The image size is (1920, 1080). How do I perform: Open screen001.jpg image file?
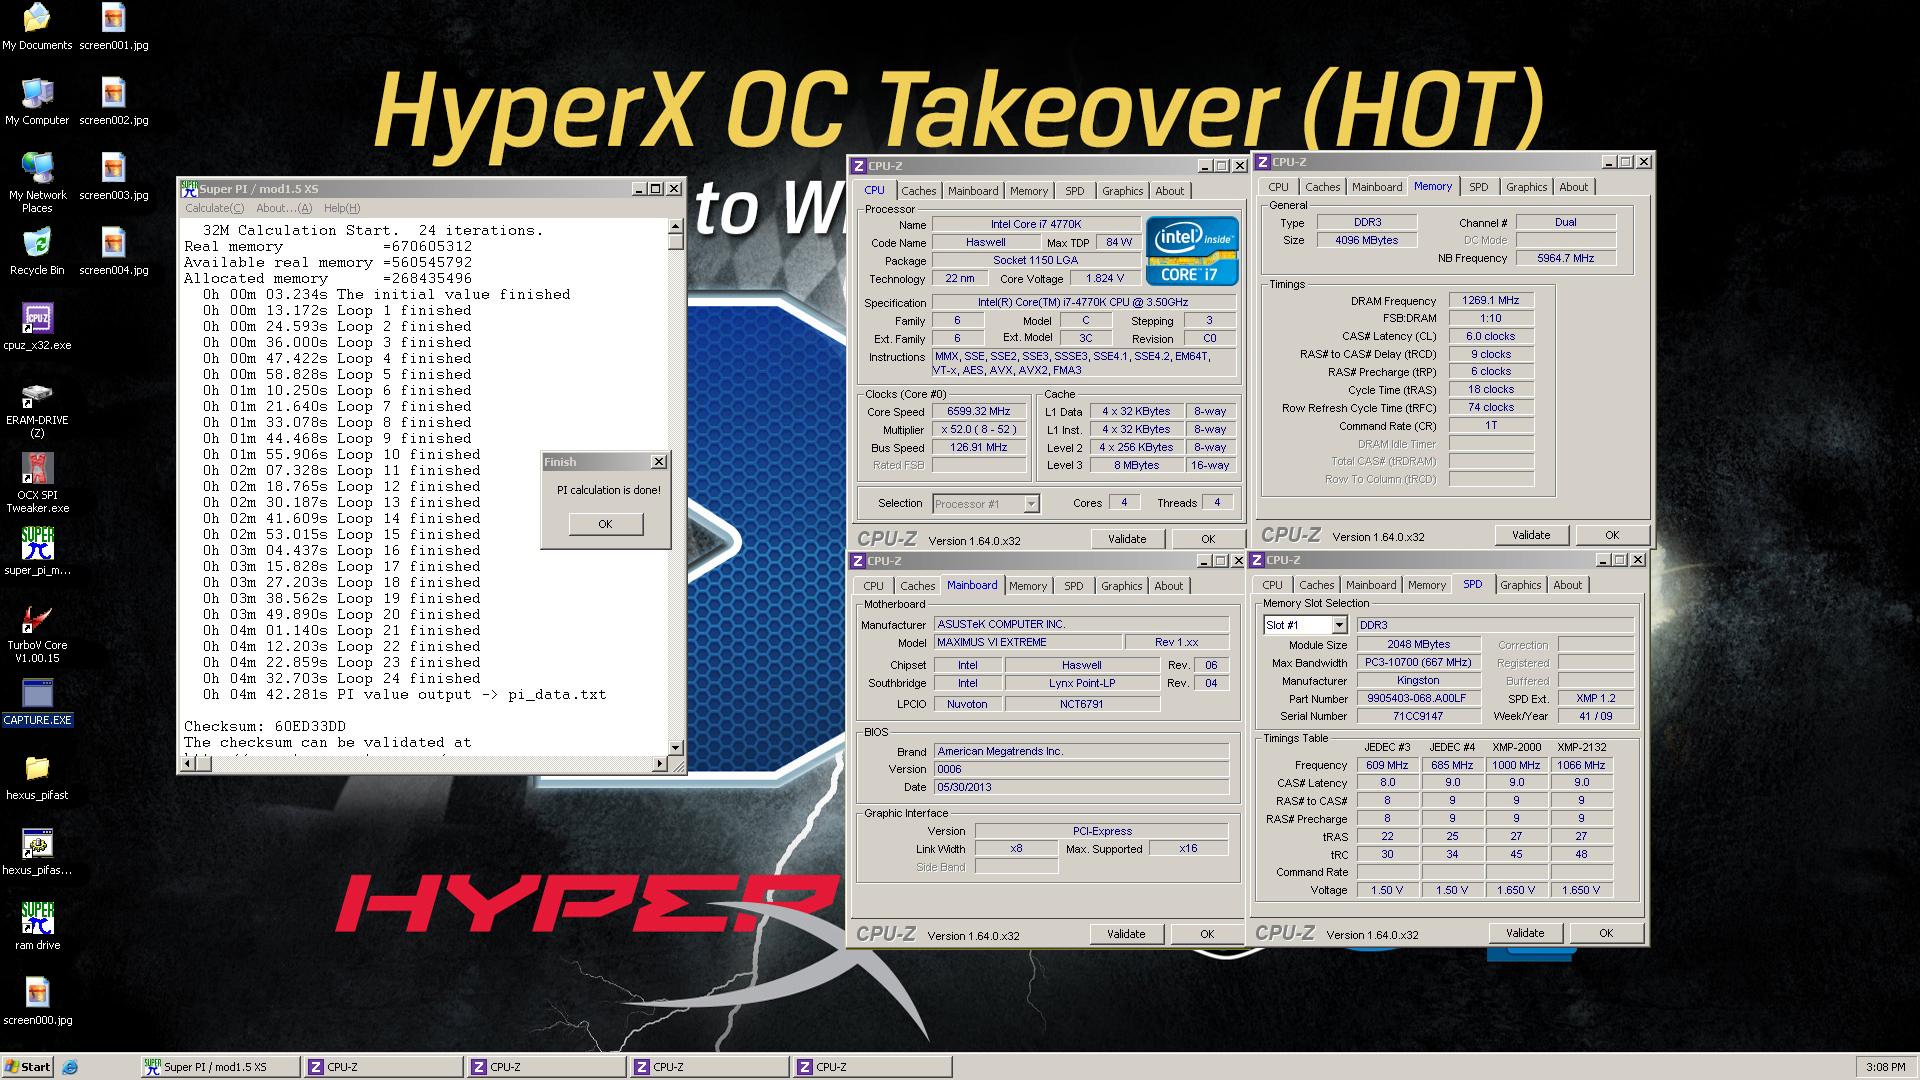[x=114, y=27]
